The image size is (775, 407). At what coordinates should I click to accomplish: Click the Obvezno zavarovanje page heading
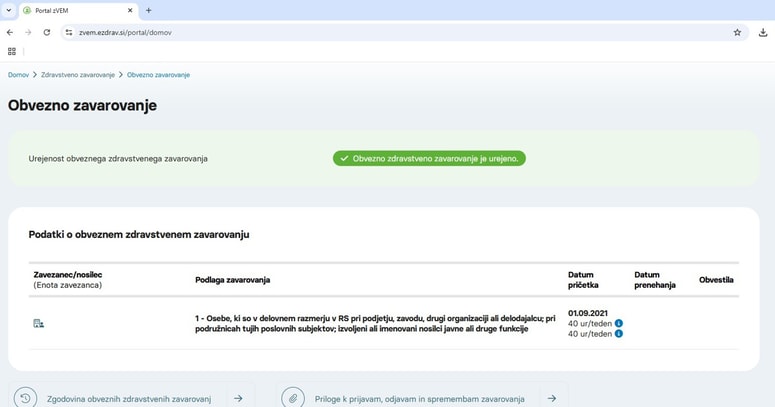click(x=82, y=105)
